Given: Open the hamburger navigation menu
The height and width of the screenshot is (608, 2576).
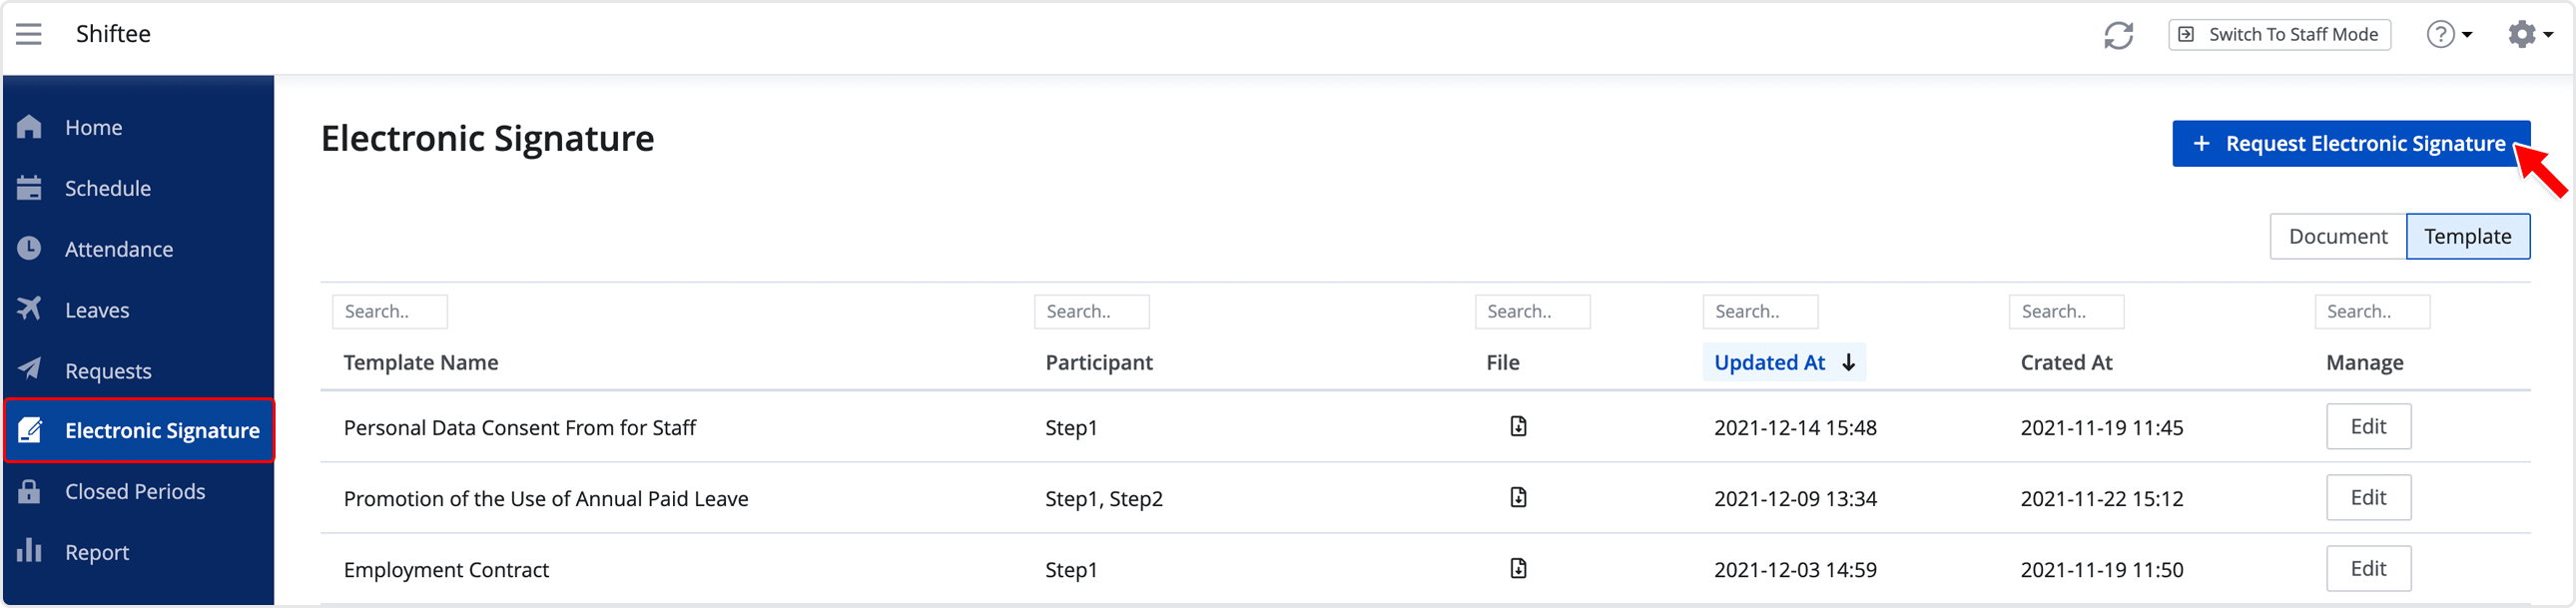Looking at the screenshot, I should pyautogui.click(x=29, y=34).
